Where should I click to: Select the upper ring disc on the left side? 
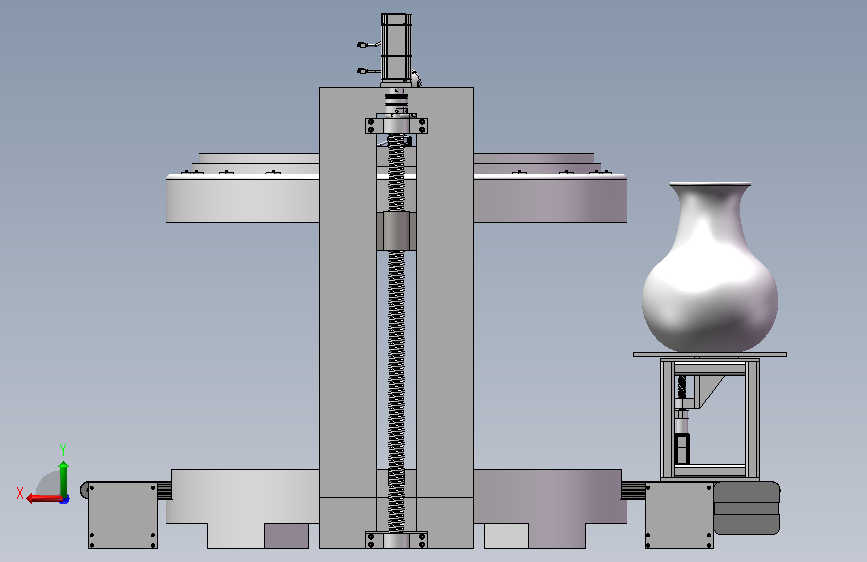tap(243, 199)
